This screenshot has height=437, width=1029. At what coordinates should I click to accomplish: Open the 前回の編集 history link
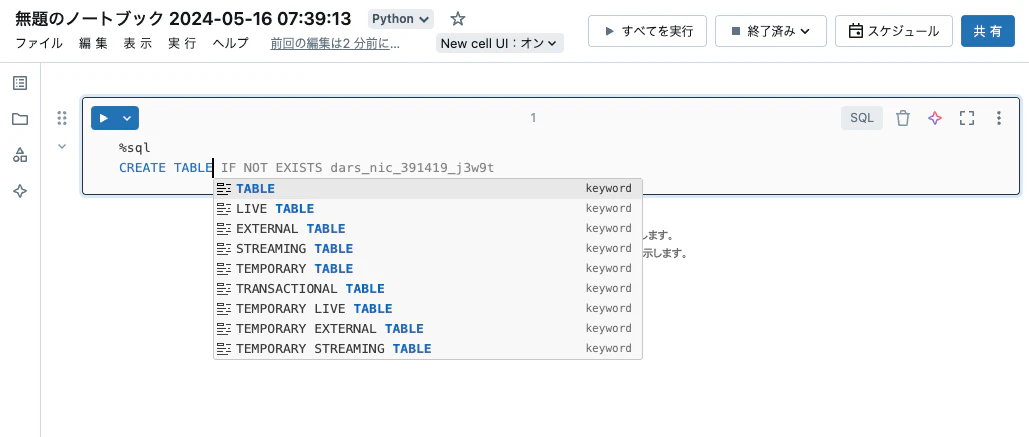(x=335, y=44)
